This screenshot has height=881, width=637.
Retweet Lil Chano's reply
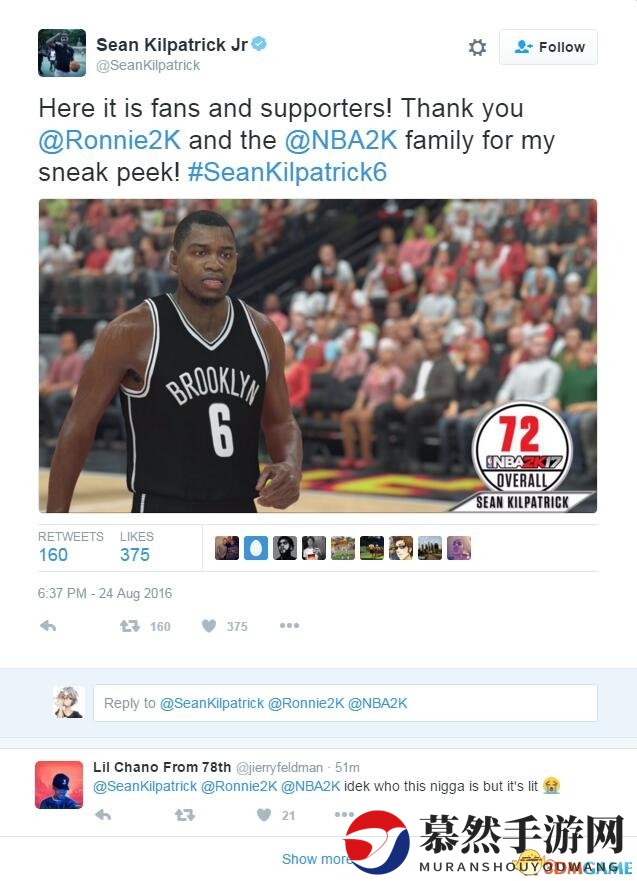185,815
